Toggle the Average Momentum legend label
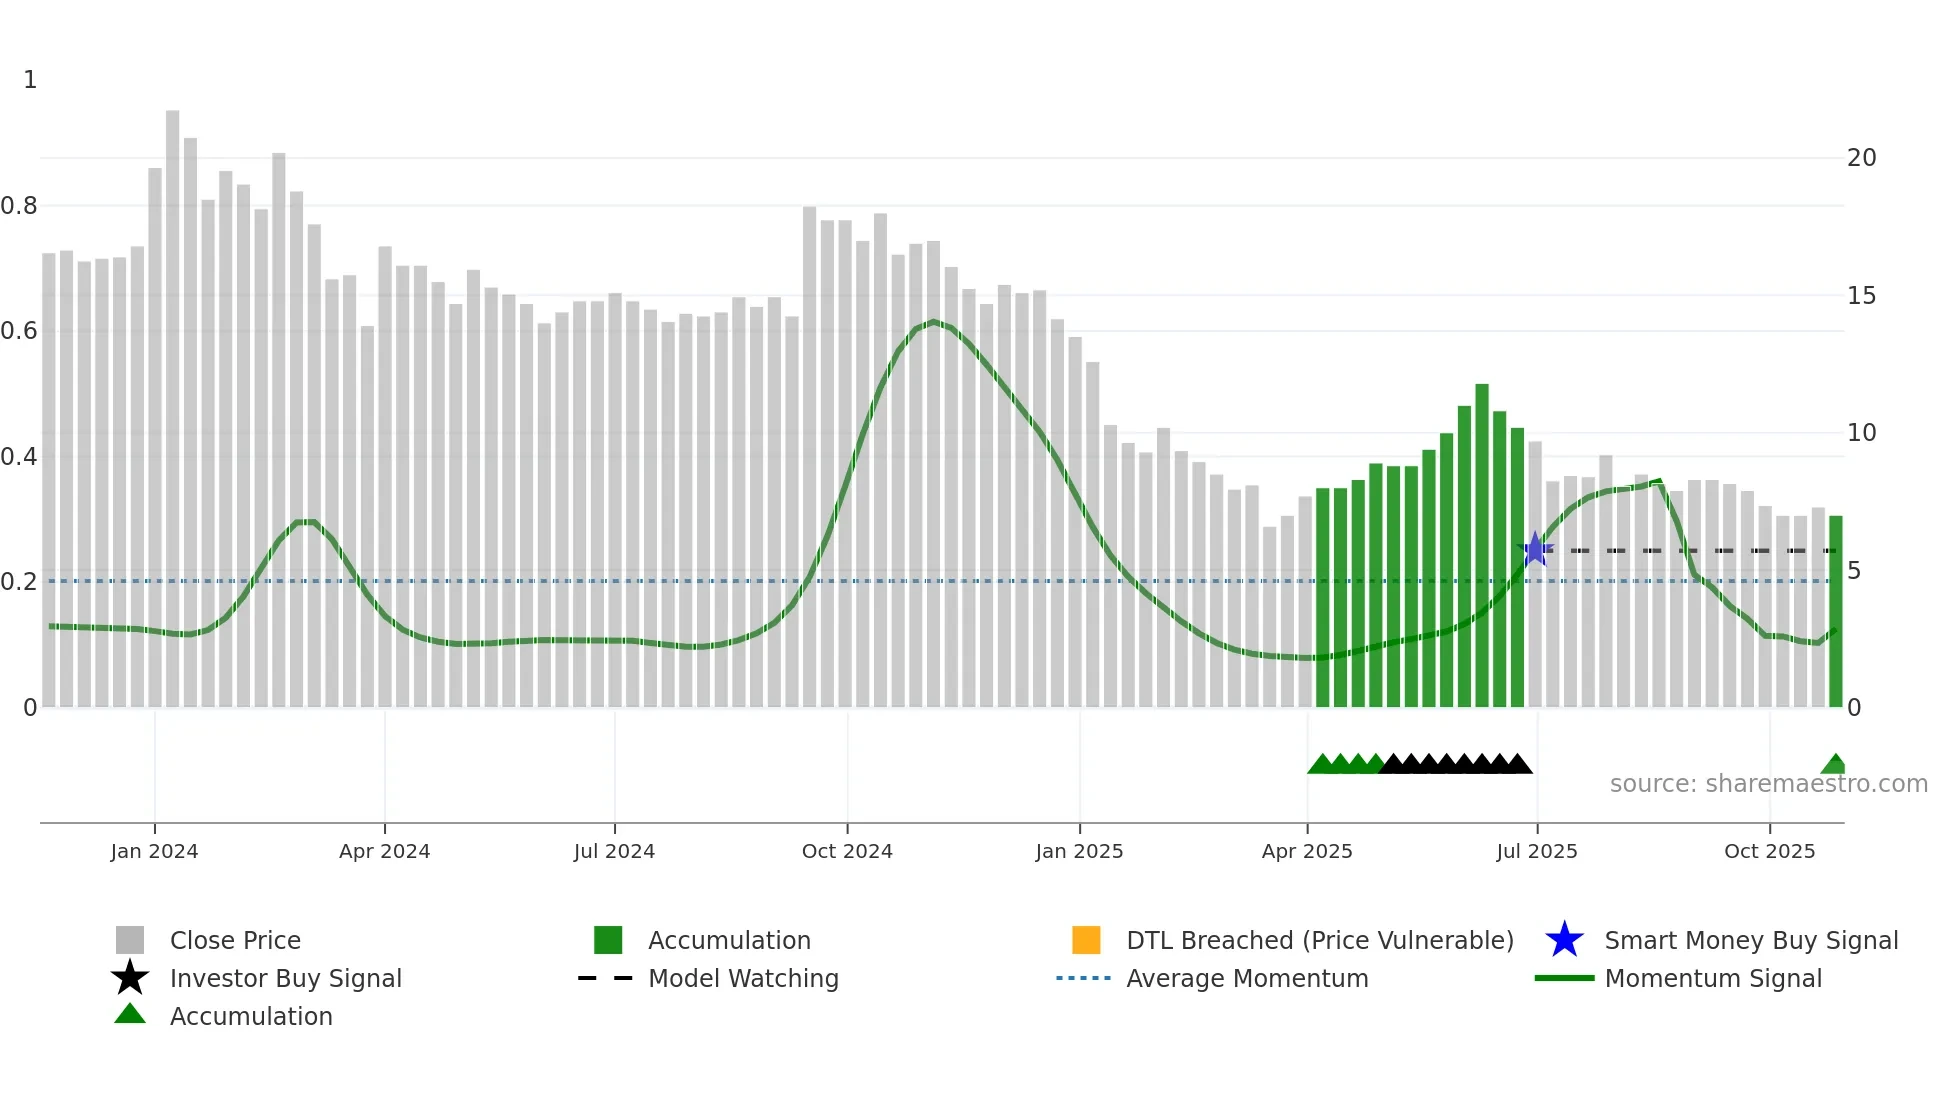The width and height of the screenshot is (1960, 1102). (1247, 978)
